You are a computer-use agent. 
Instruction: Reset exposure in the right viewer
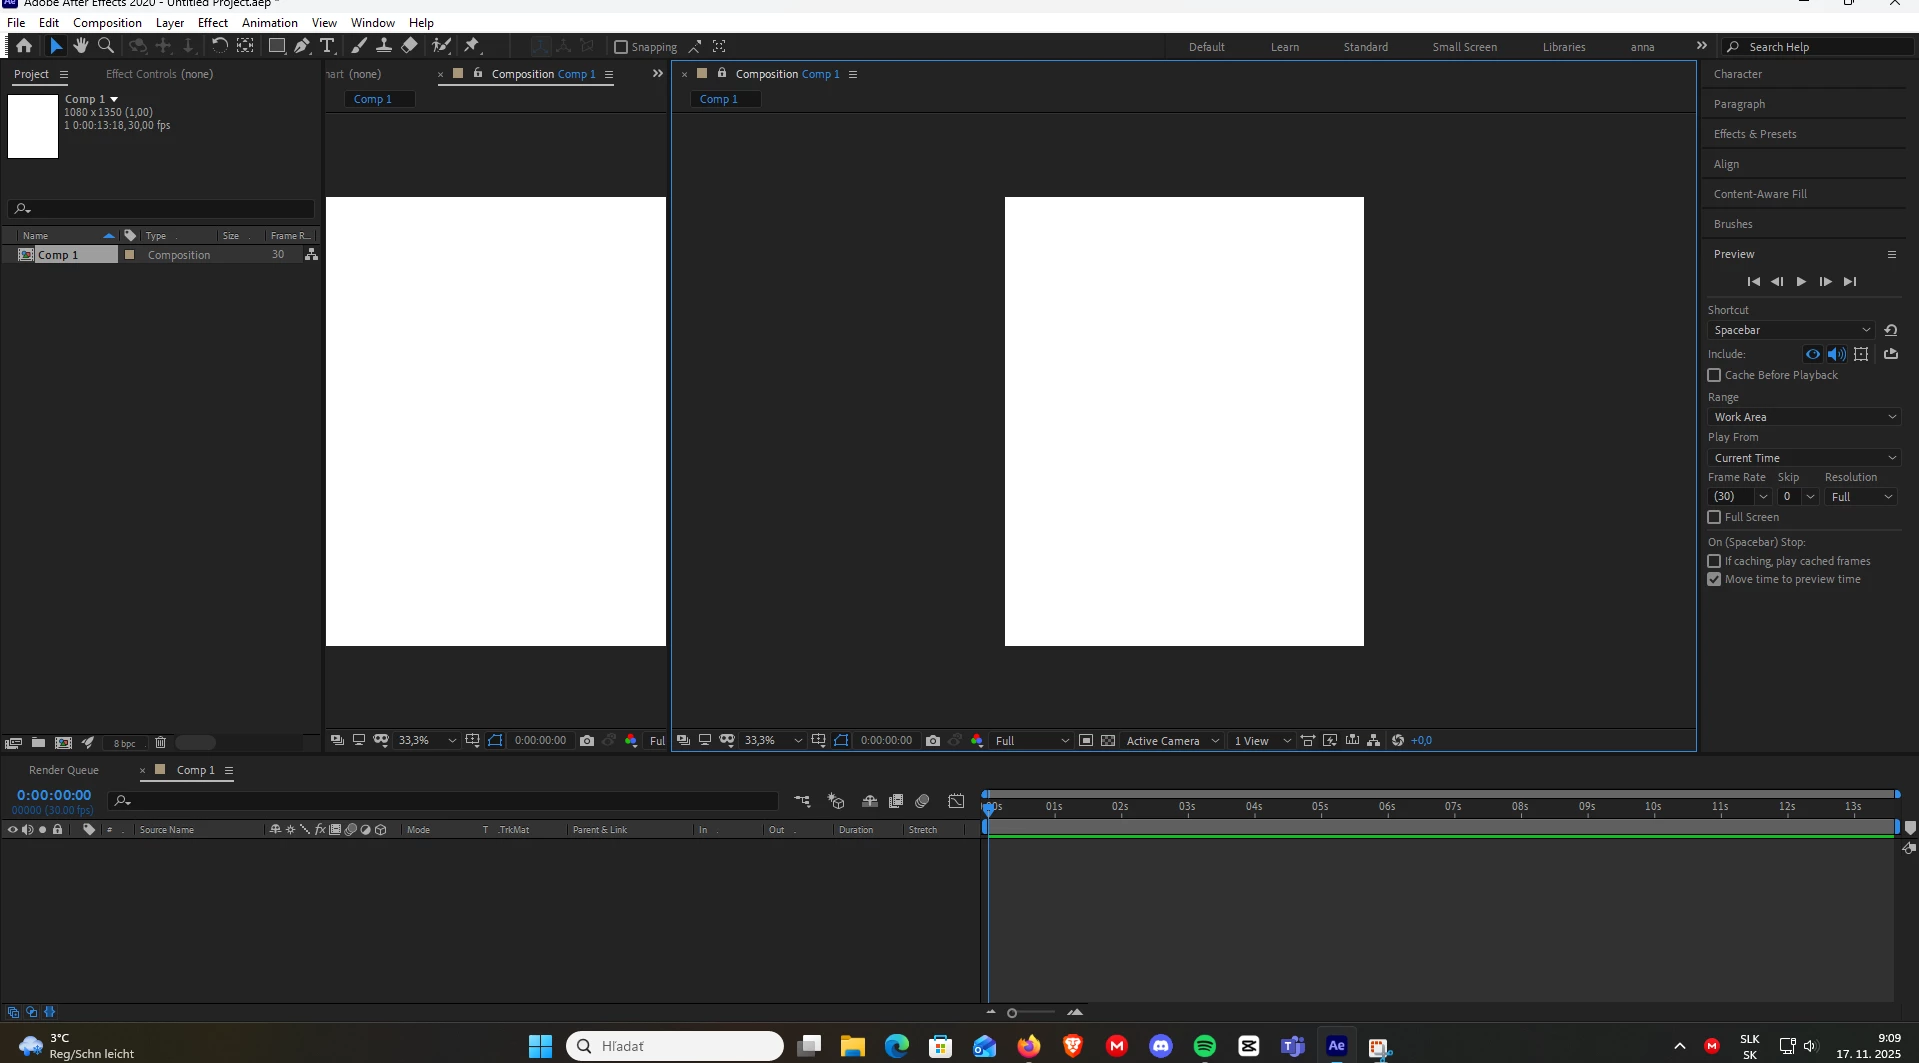[1398, 741]
